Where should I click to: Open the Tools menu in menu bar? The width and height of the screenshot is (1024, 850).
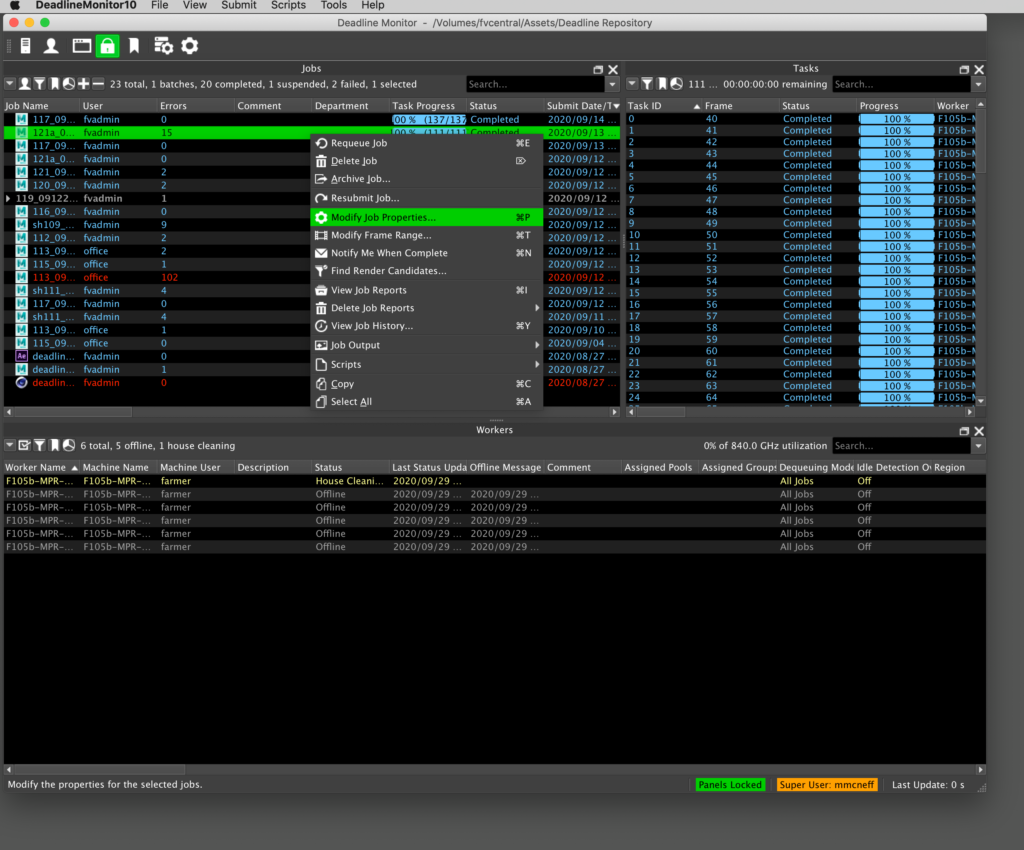point(334,5)
